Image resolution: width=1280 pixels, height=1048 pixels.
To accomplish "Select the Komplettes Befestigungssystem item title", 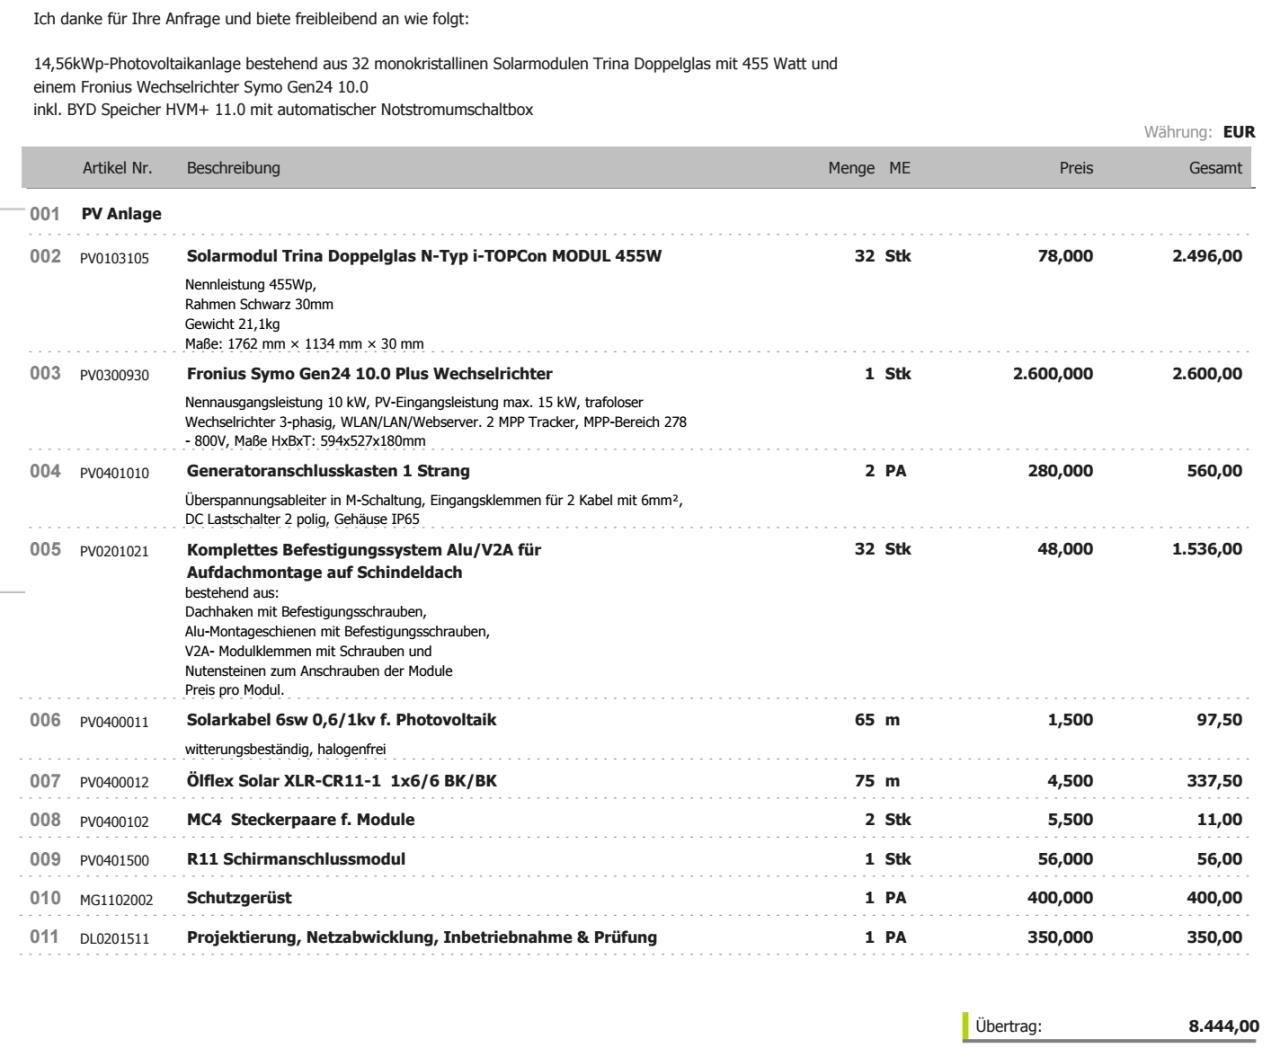I will coord(364,550).
